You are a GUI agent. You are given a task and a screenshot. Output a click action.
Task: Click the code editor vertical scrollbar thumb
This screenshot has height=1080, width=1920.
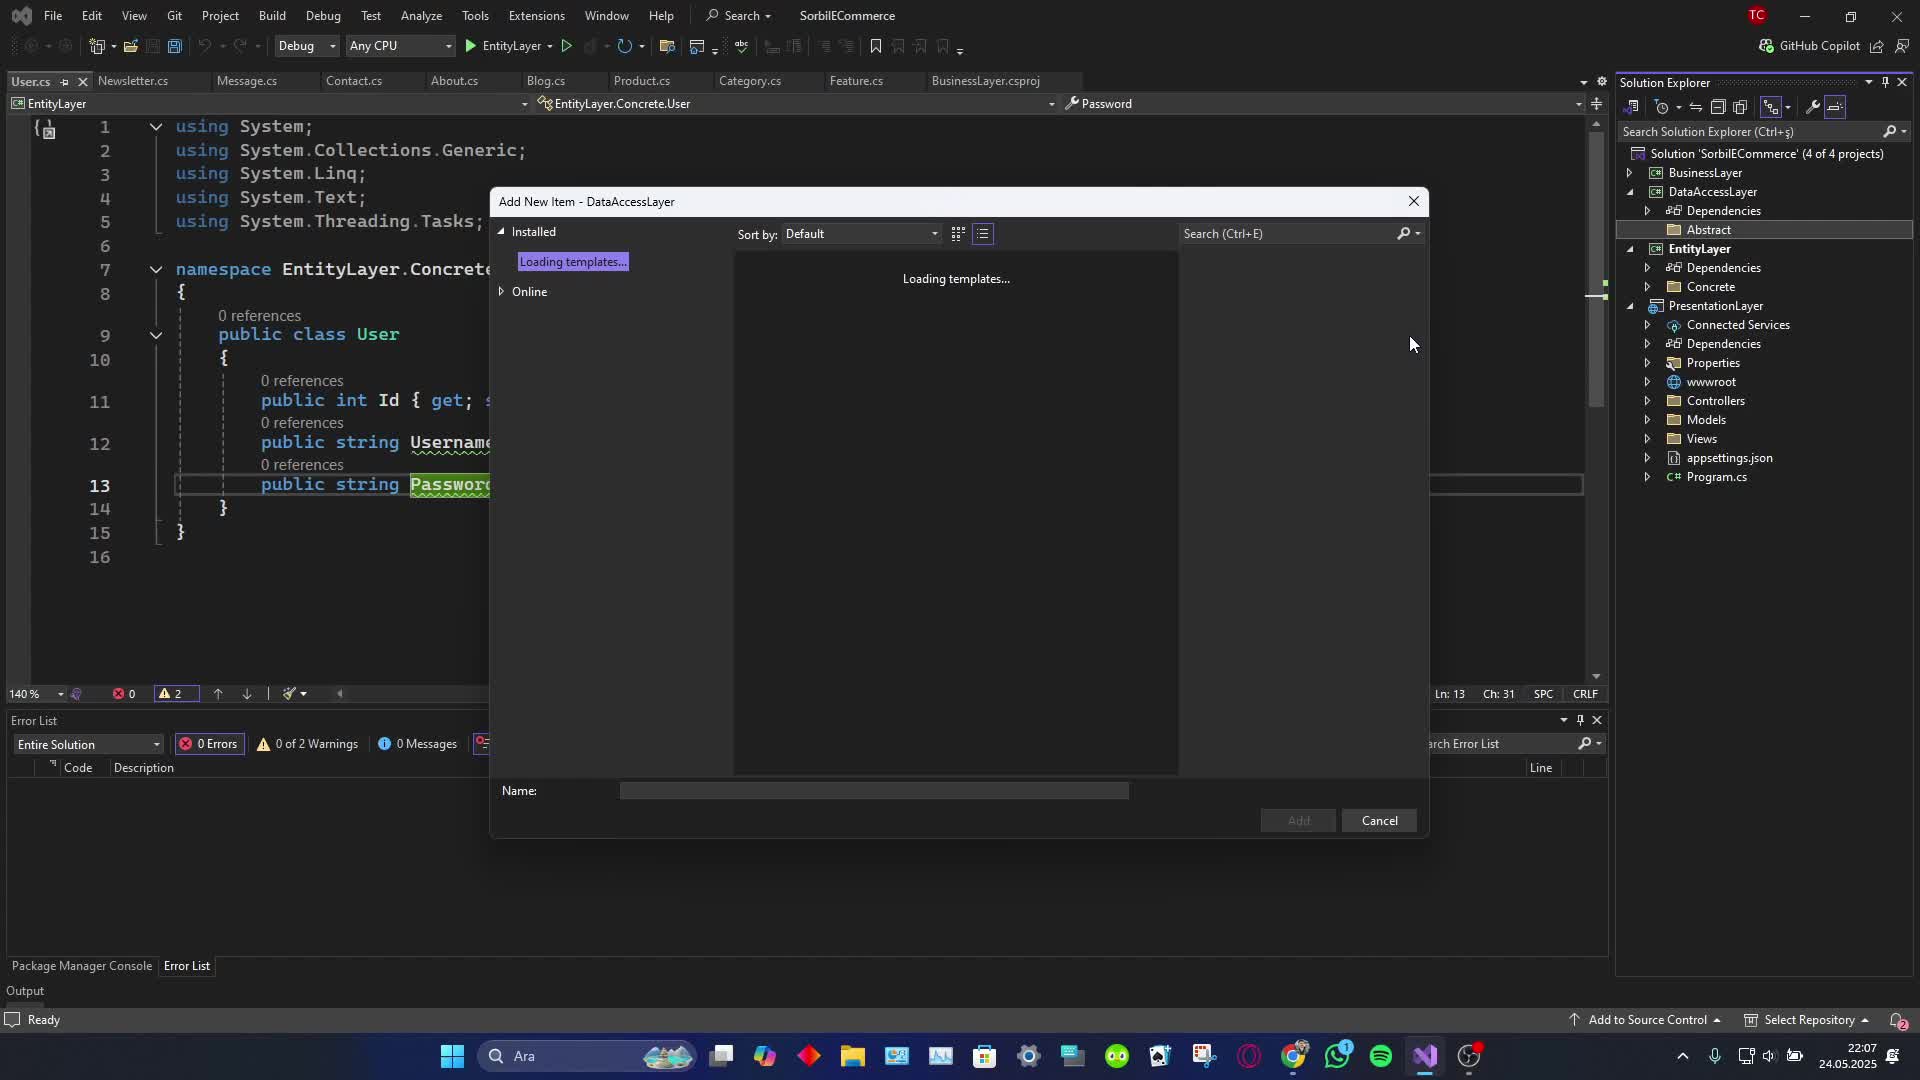pos(1596,268)
